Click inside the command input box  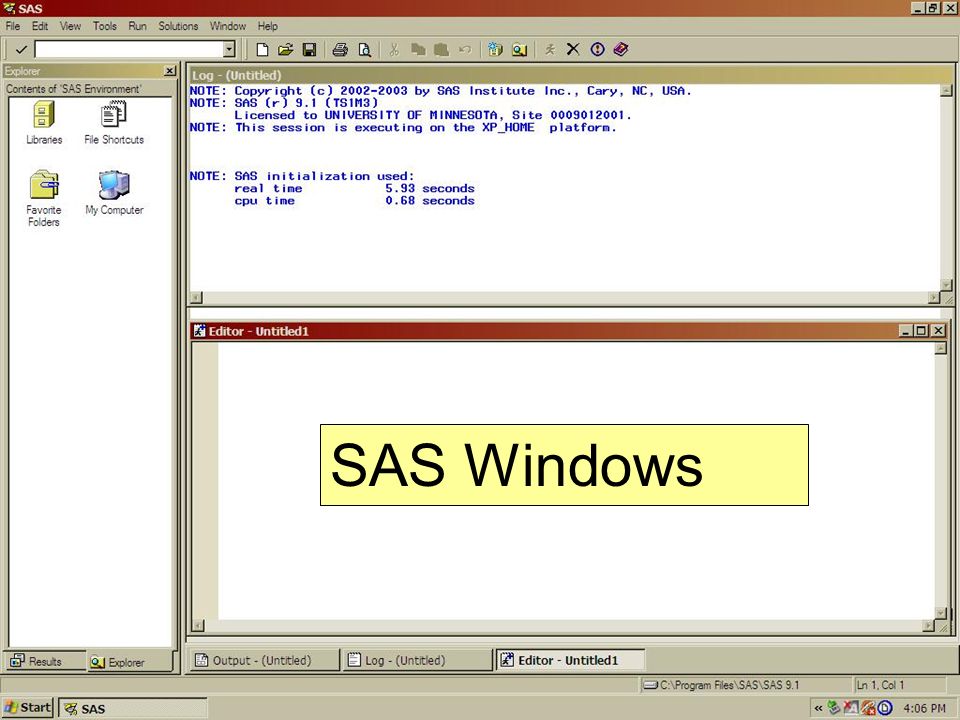click(x=129, y=50)
